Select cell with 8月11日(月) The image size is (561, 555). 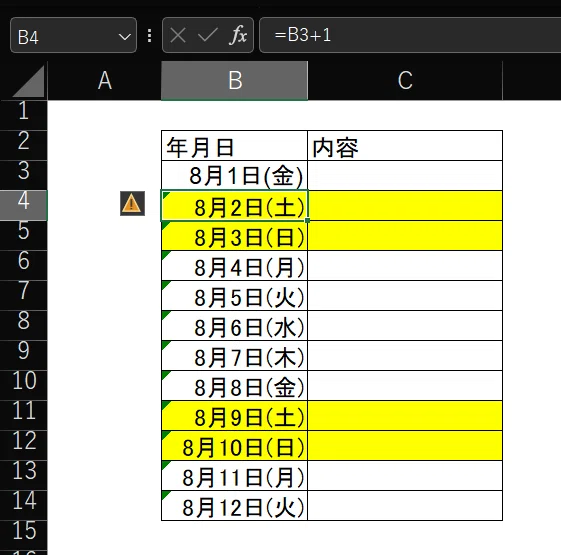click(x=234, y=476)
